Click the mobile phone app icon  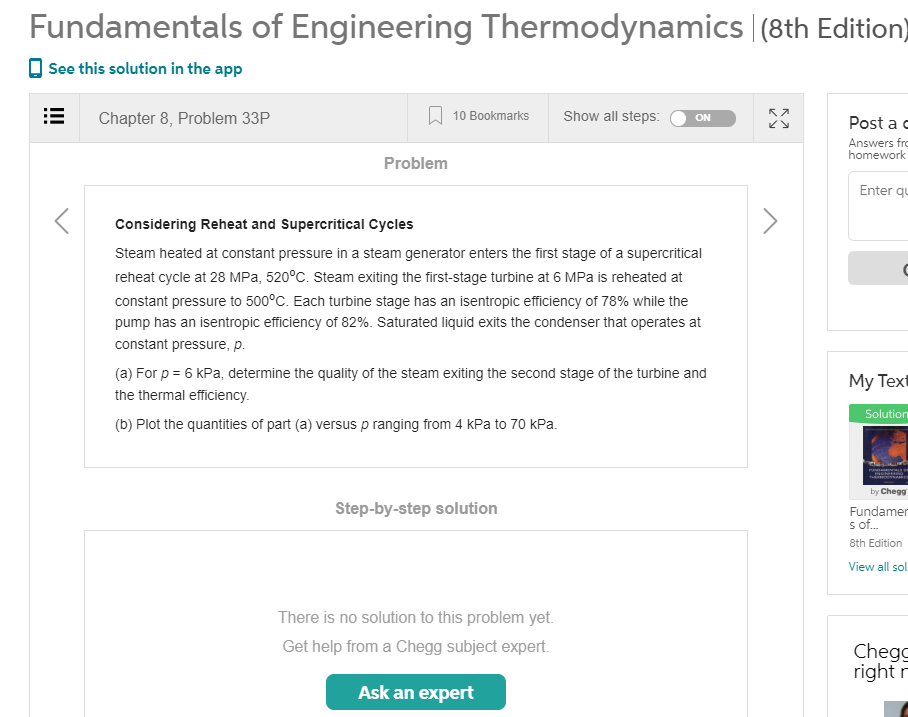click(x=34, y=68)
